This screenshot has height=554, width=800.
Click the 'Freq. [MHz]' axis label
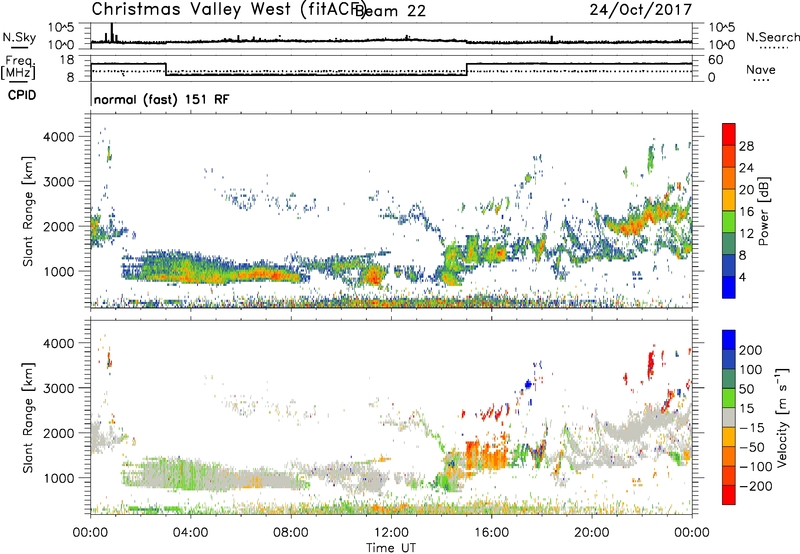pyautogui.click(x=19, y=68)
